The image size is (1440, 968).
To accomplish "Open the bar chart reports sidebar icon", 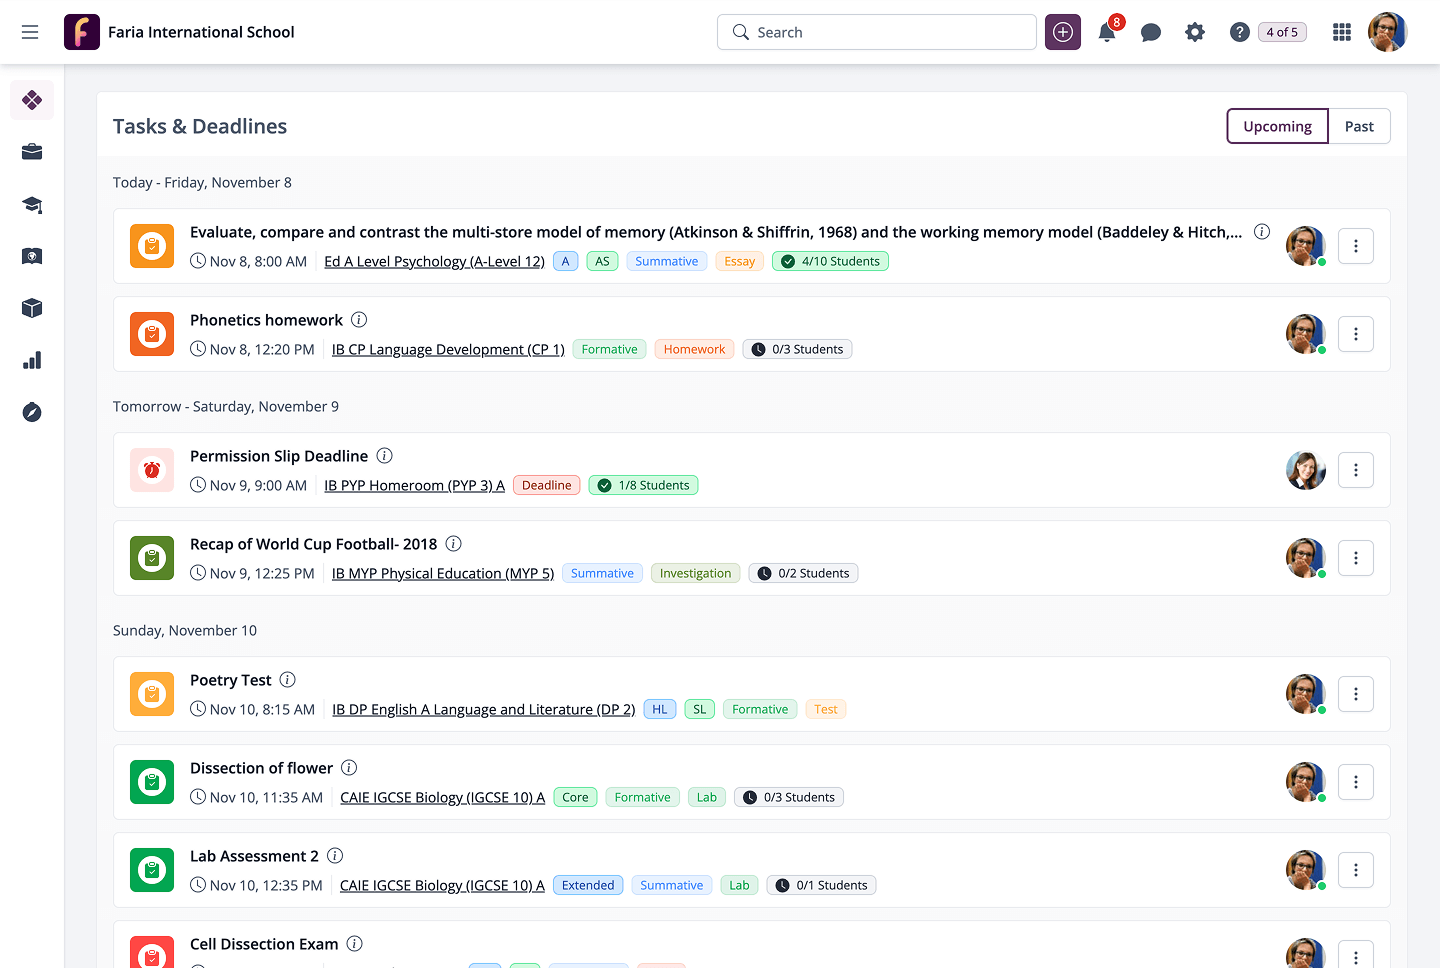I will pos(32,360).
